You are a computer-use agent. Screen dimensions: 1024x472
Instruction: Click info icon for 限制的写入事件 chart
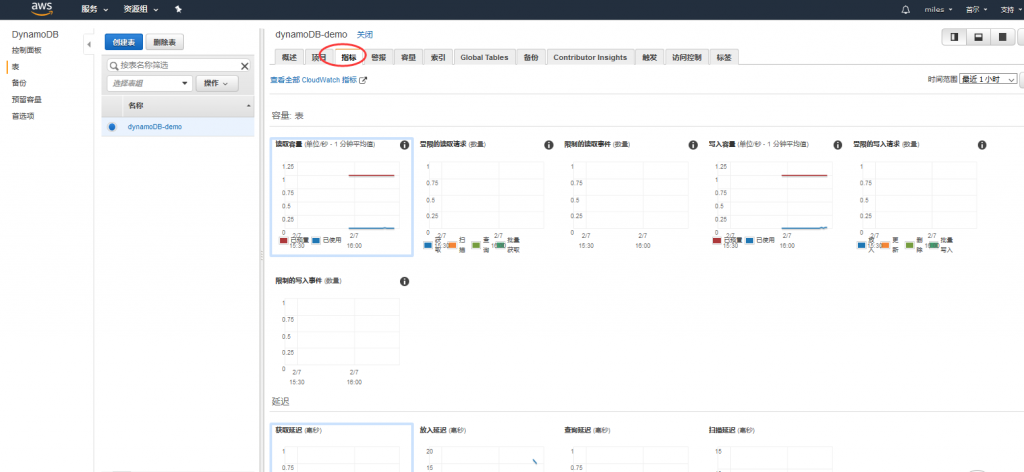(x=404, y=281)
